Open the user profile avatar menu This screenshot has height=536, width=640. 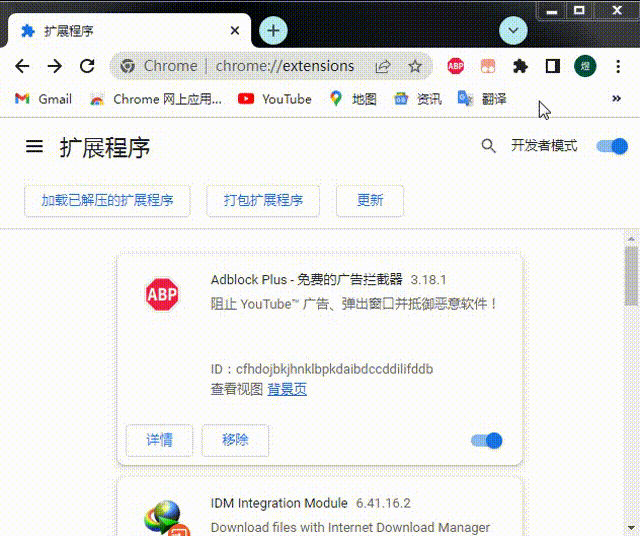[x=585, y=66]
